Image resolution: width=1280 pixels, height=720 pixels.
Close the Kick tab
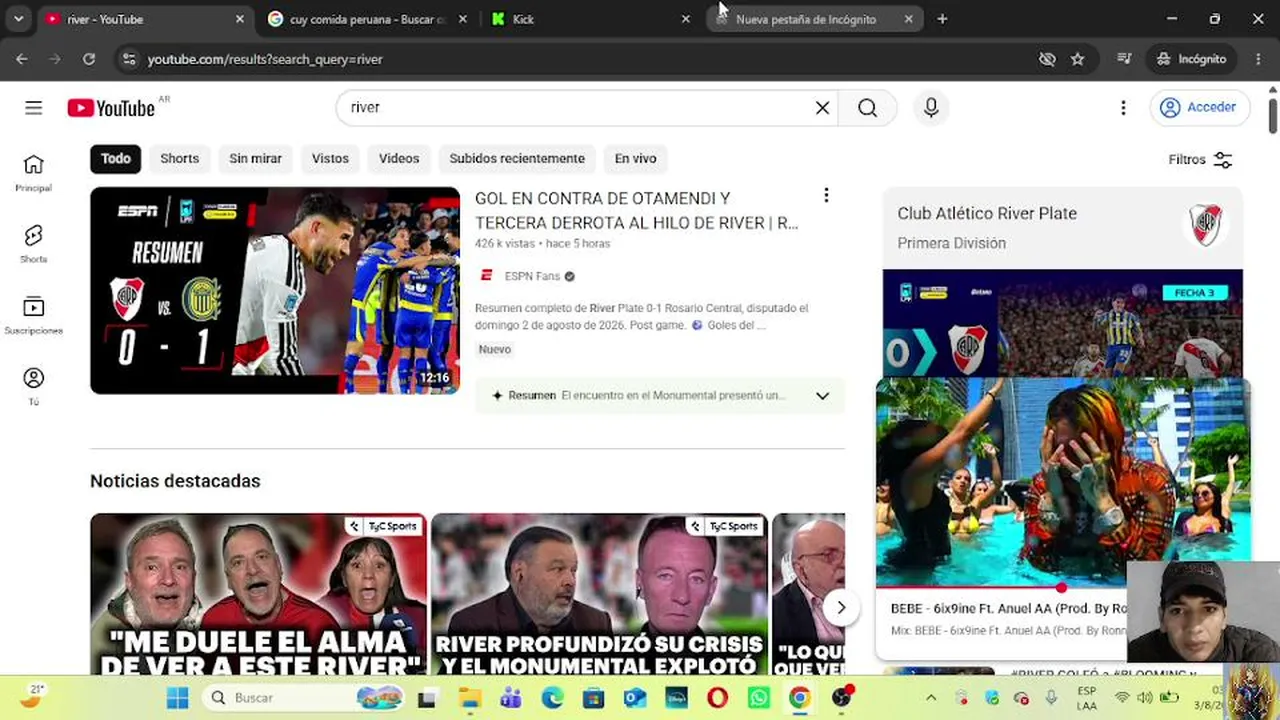(x=685, y=19)
